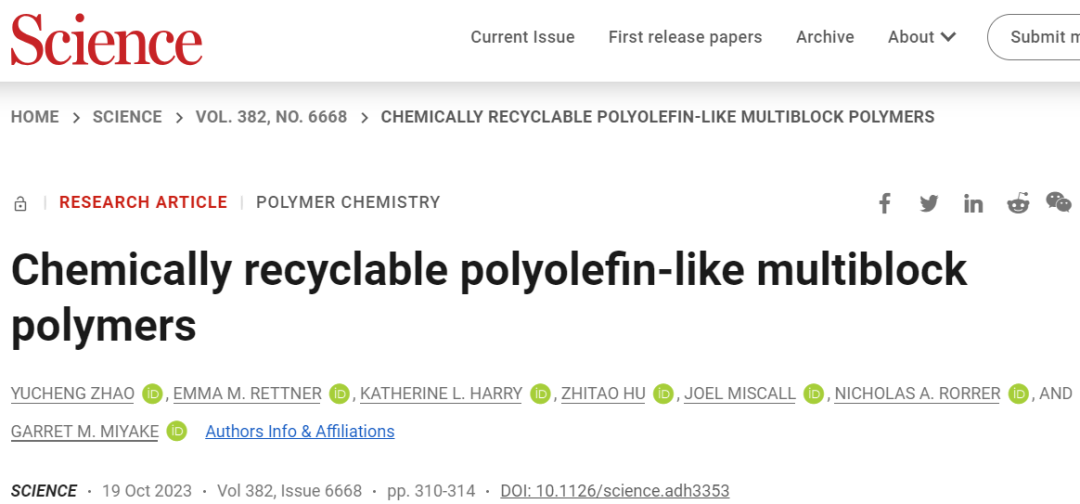
Task: Share article on LinkedIn
Action: click(x=973, y=203)
